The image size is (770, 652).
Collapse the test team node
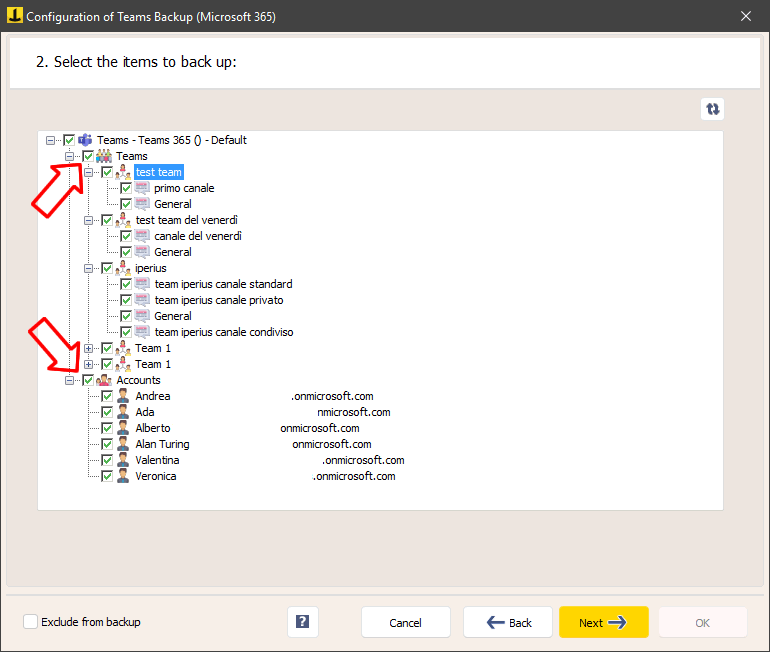[x=88, y=172]
